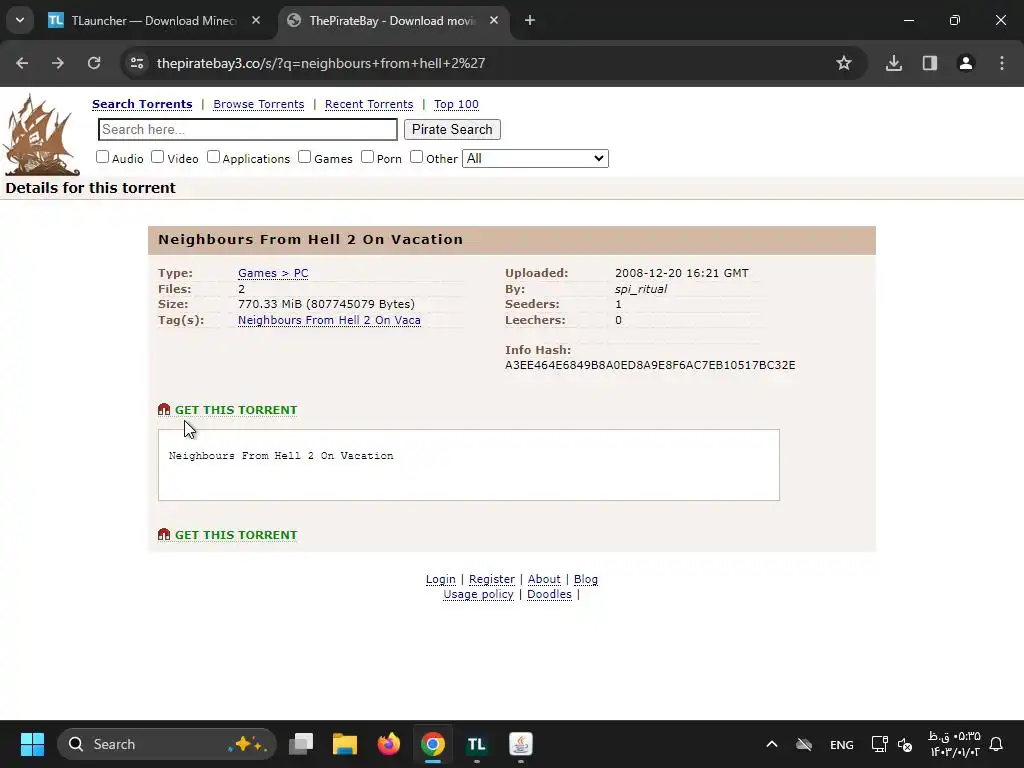Click the muted volume tray icon
This screenshot has width=1024, height=768.
tap(904, 744)
